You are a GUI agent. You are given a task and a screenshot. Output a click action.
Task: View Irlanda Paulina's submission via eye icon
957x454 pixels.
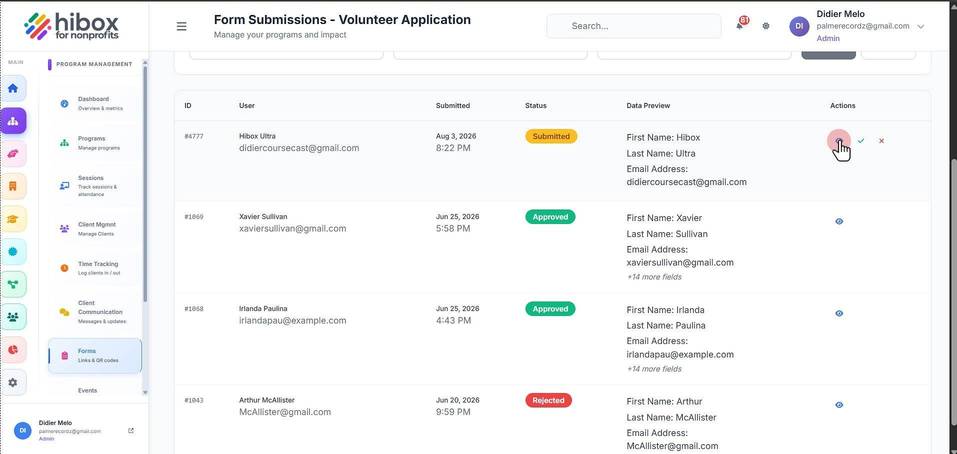click(839, 313)
